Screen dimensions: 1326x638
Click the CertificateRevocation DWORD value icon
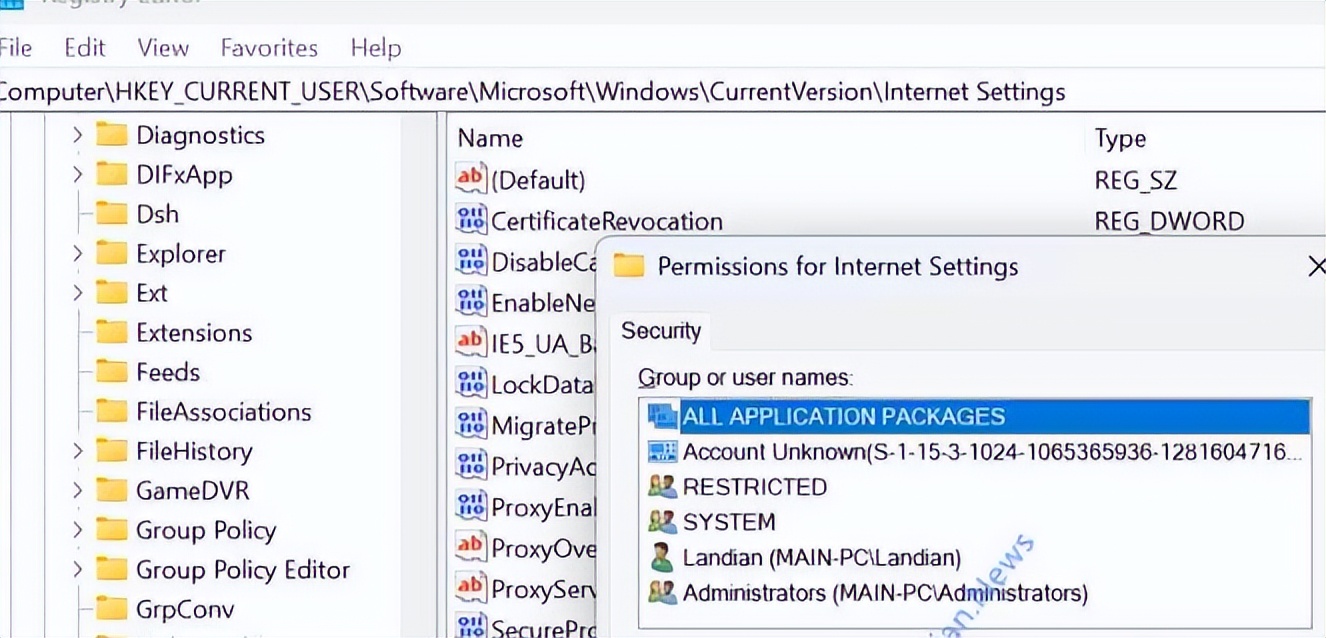click(x=470, y=220)
